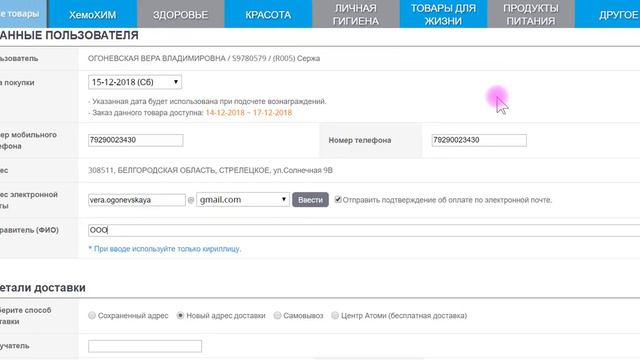Click the mobile number field 79290023430
The height and width of the screenshot is (360, 640).
click(x=136, y=140)
